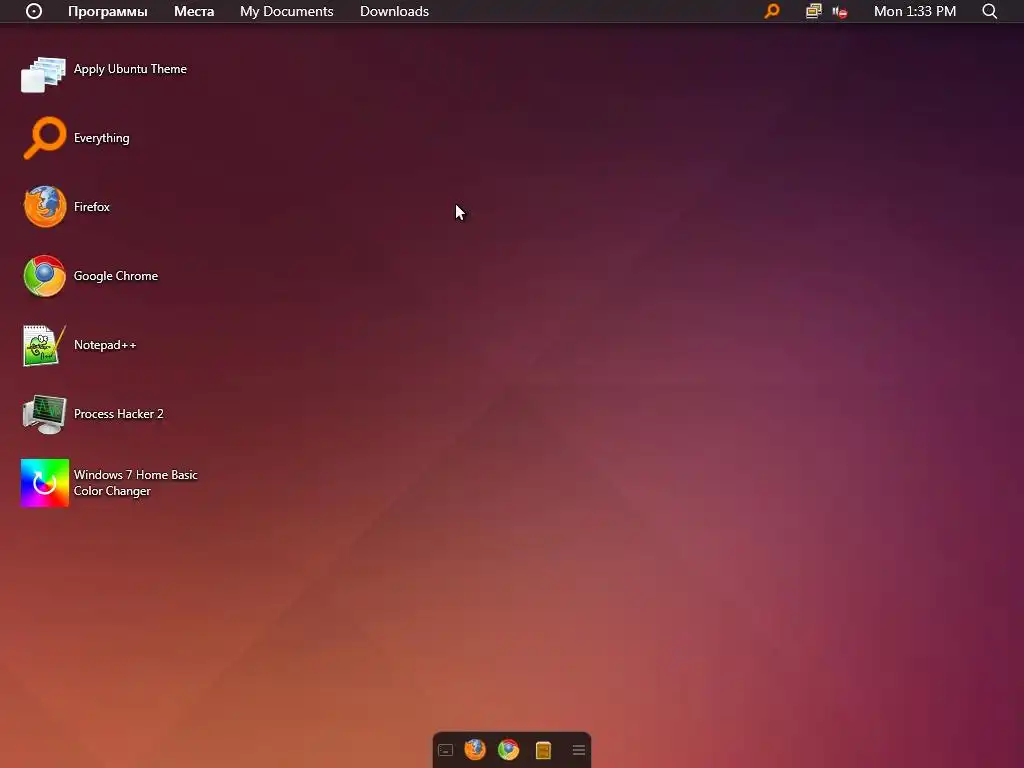1024x768 pixels.
Task: Open the Места menu
Action: click(x=194, y=11)
